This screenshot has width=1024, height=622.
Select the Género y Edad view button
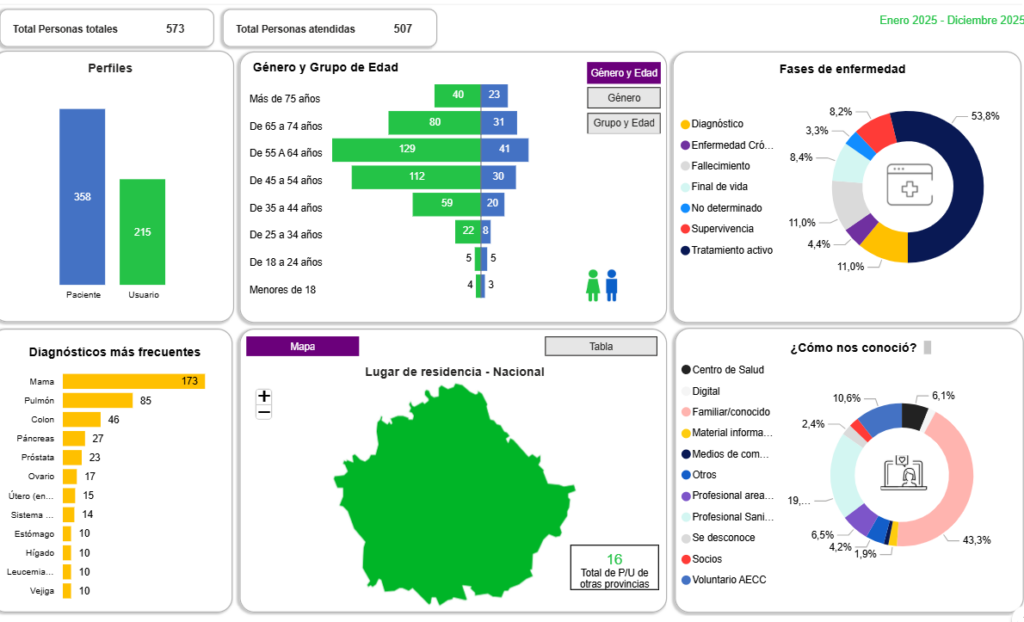[624, 73]
